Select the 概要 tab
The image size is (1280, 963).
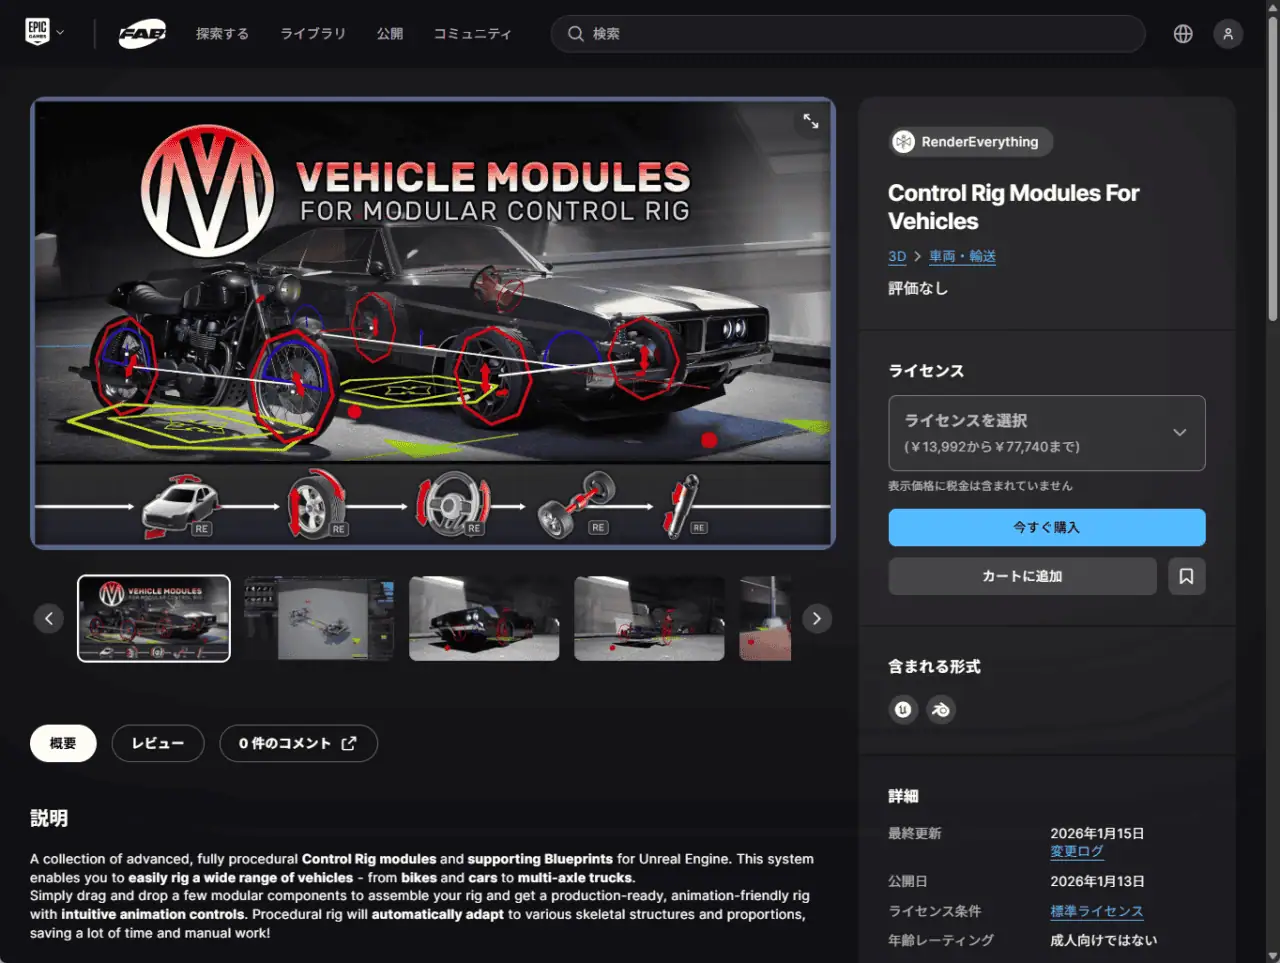[x=63, y=743]
